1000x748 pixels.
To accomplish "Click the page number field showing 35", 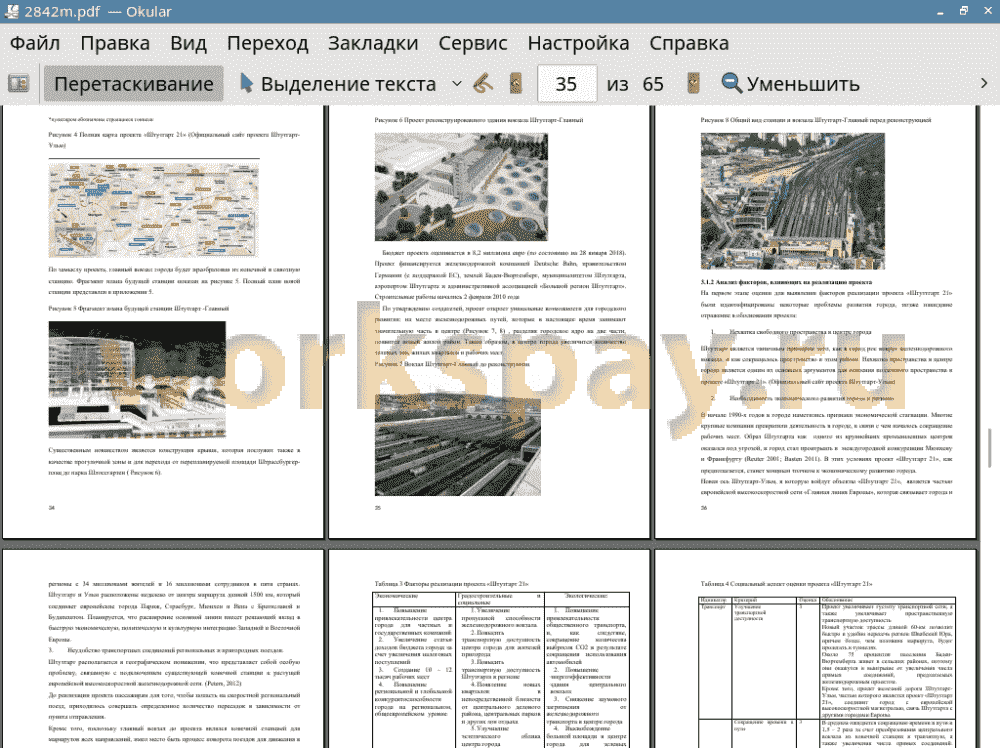I will click(x=567, y=84).
